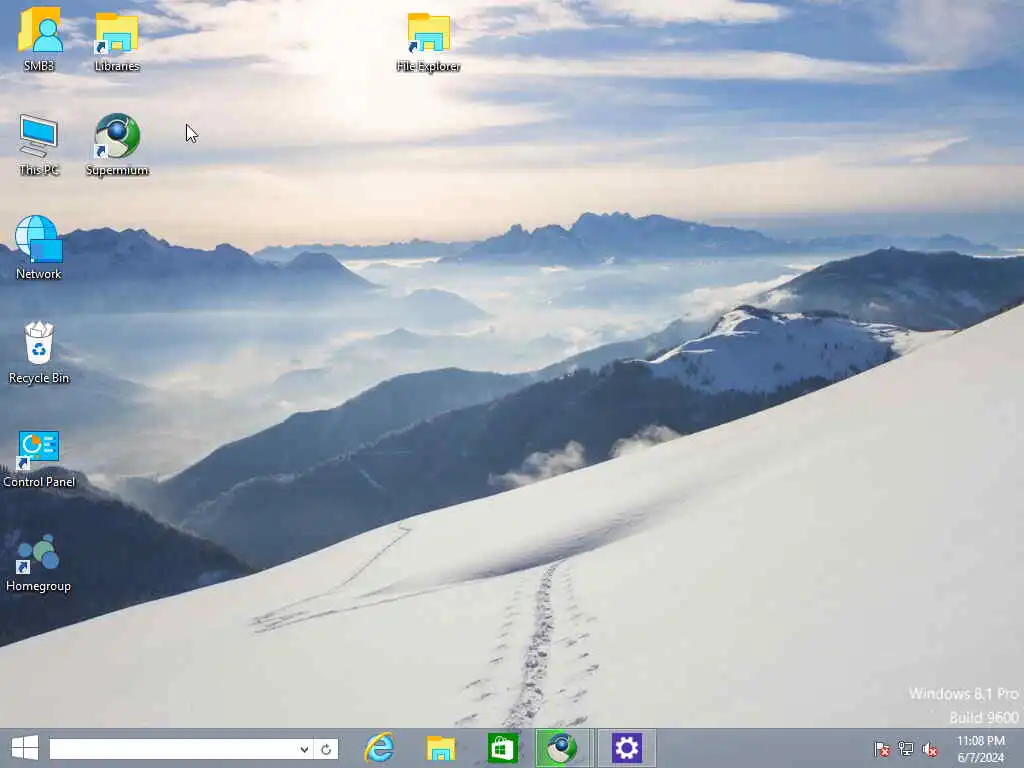
Task: Click the Supermium label text
Action: tap(118, 170)
